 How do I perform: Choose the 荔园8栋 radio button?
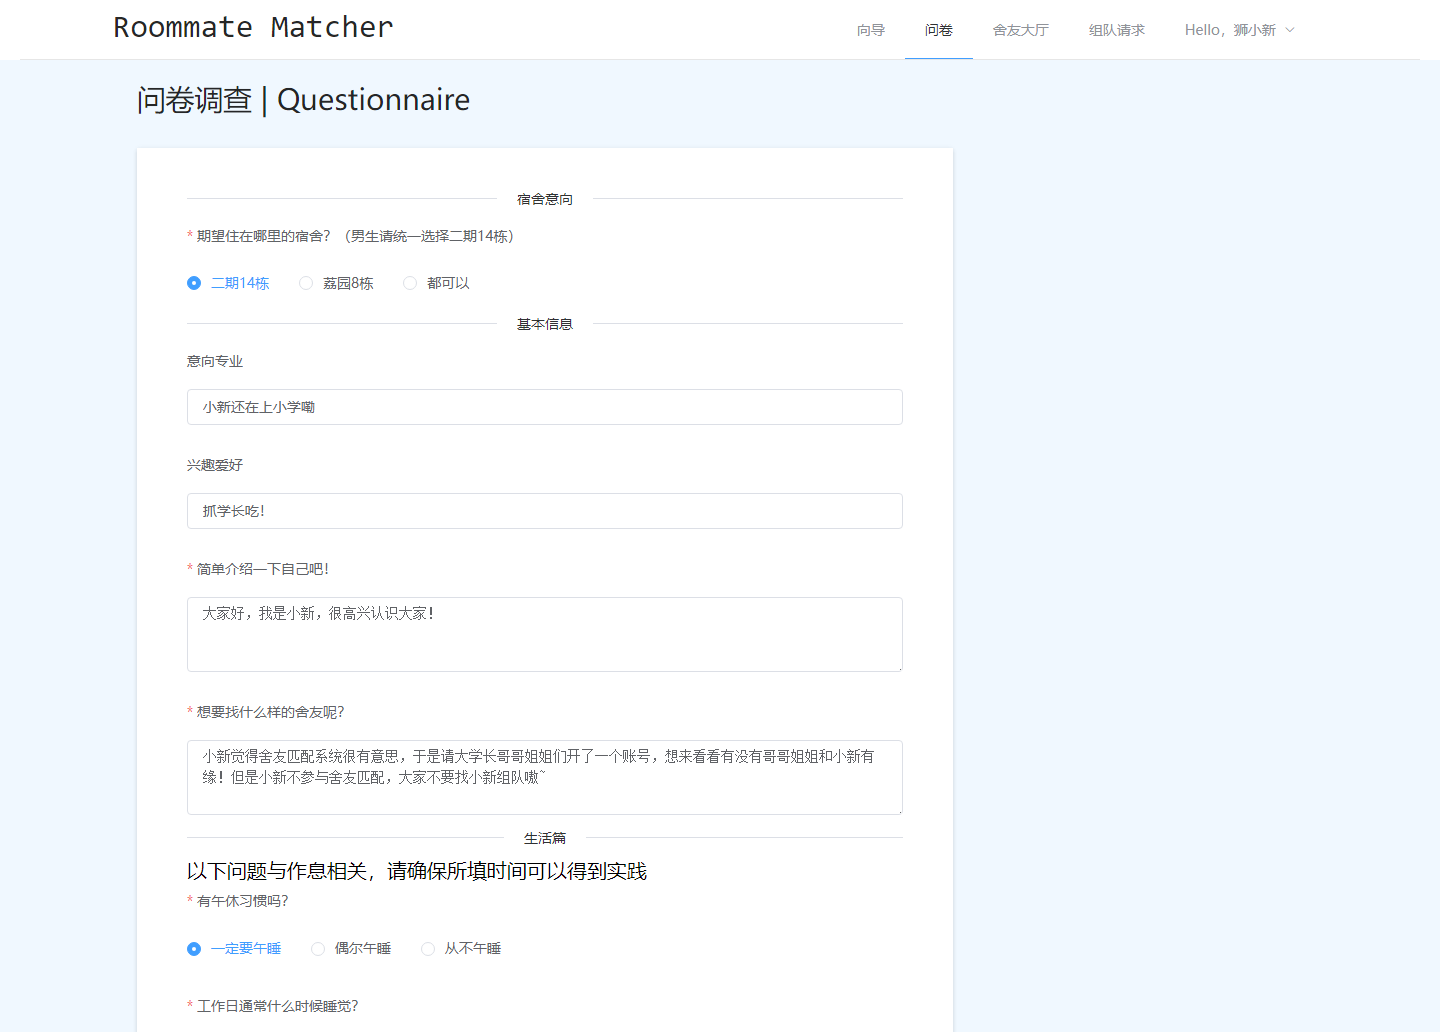(x=336, y=283)
